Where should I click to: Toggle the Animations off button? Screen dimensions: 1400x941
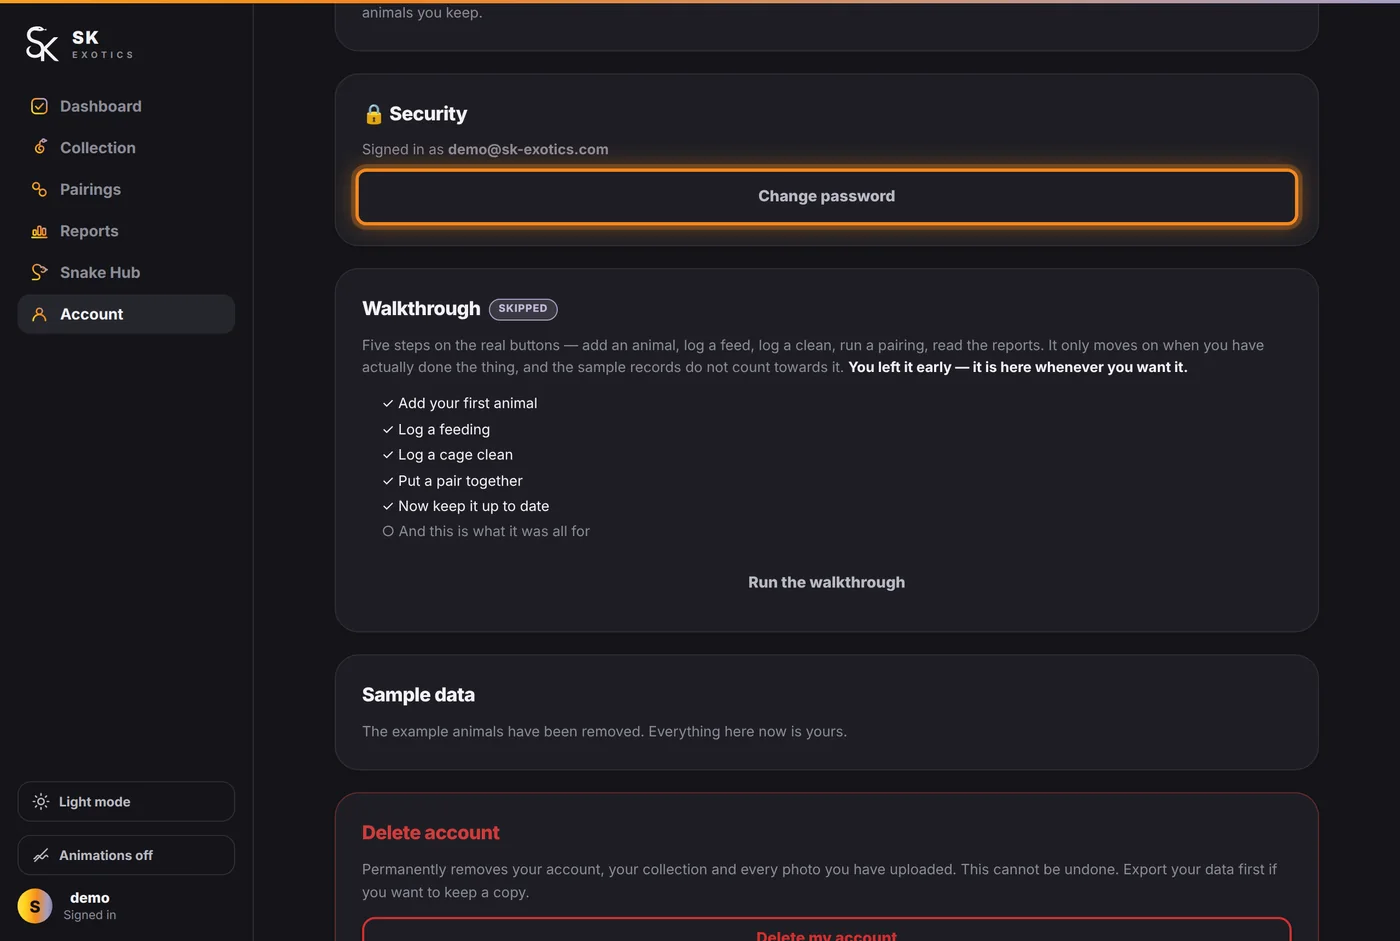coord(126,855)
